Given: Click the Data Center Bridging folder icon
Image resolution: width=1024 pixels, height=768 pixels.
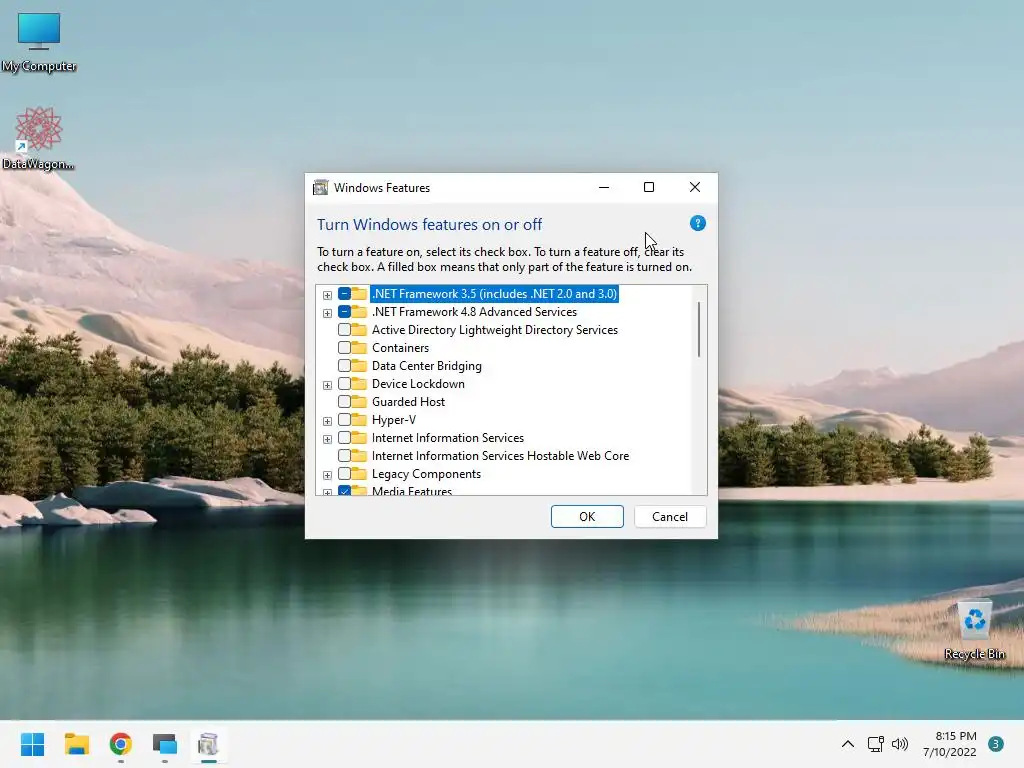Looking at the screenshot, I should coord(359,365).
